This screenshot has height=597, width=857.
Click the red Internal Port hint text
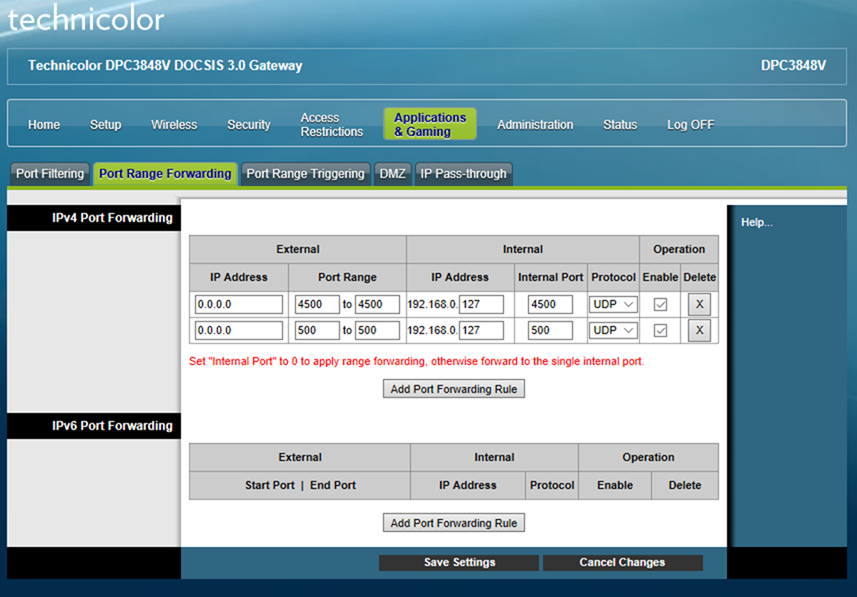(416, 361)
